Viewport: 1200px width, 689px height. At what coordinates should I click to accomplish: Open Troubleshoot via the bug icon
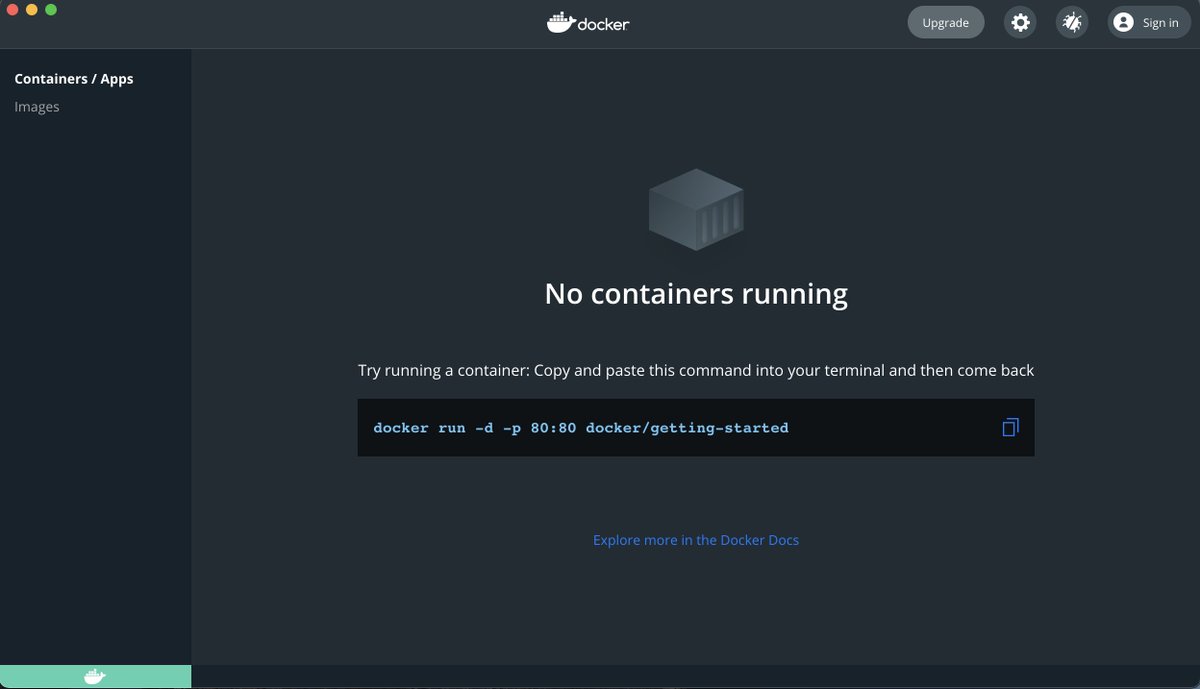tap(1072, 22)
